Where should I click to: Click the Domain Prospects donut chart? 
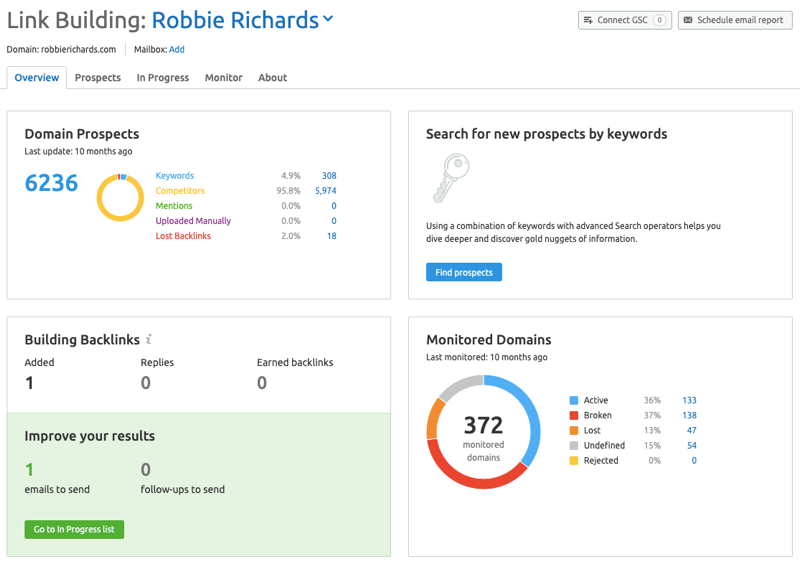(120, 197)
